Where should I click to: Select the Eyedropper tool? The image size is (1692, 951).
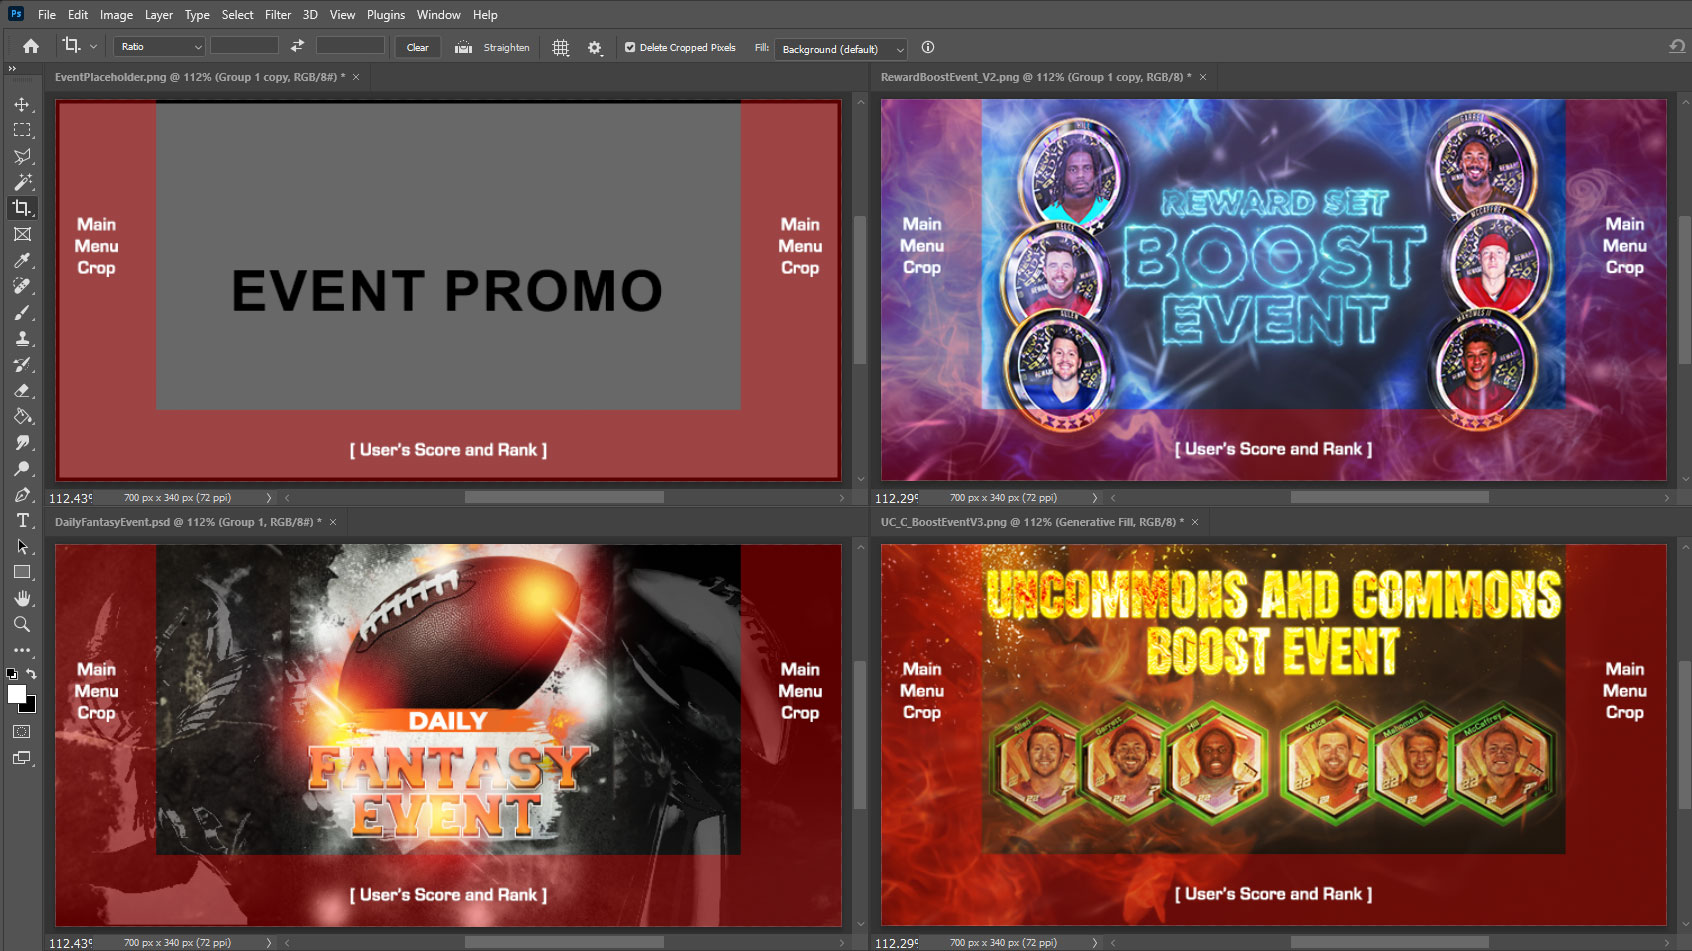[x=22, y=260]
